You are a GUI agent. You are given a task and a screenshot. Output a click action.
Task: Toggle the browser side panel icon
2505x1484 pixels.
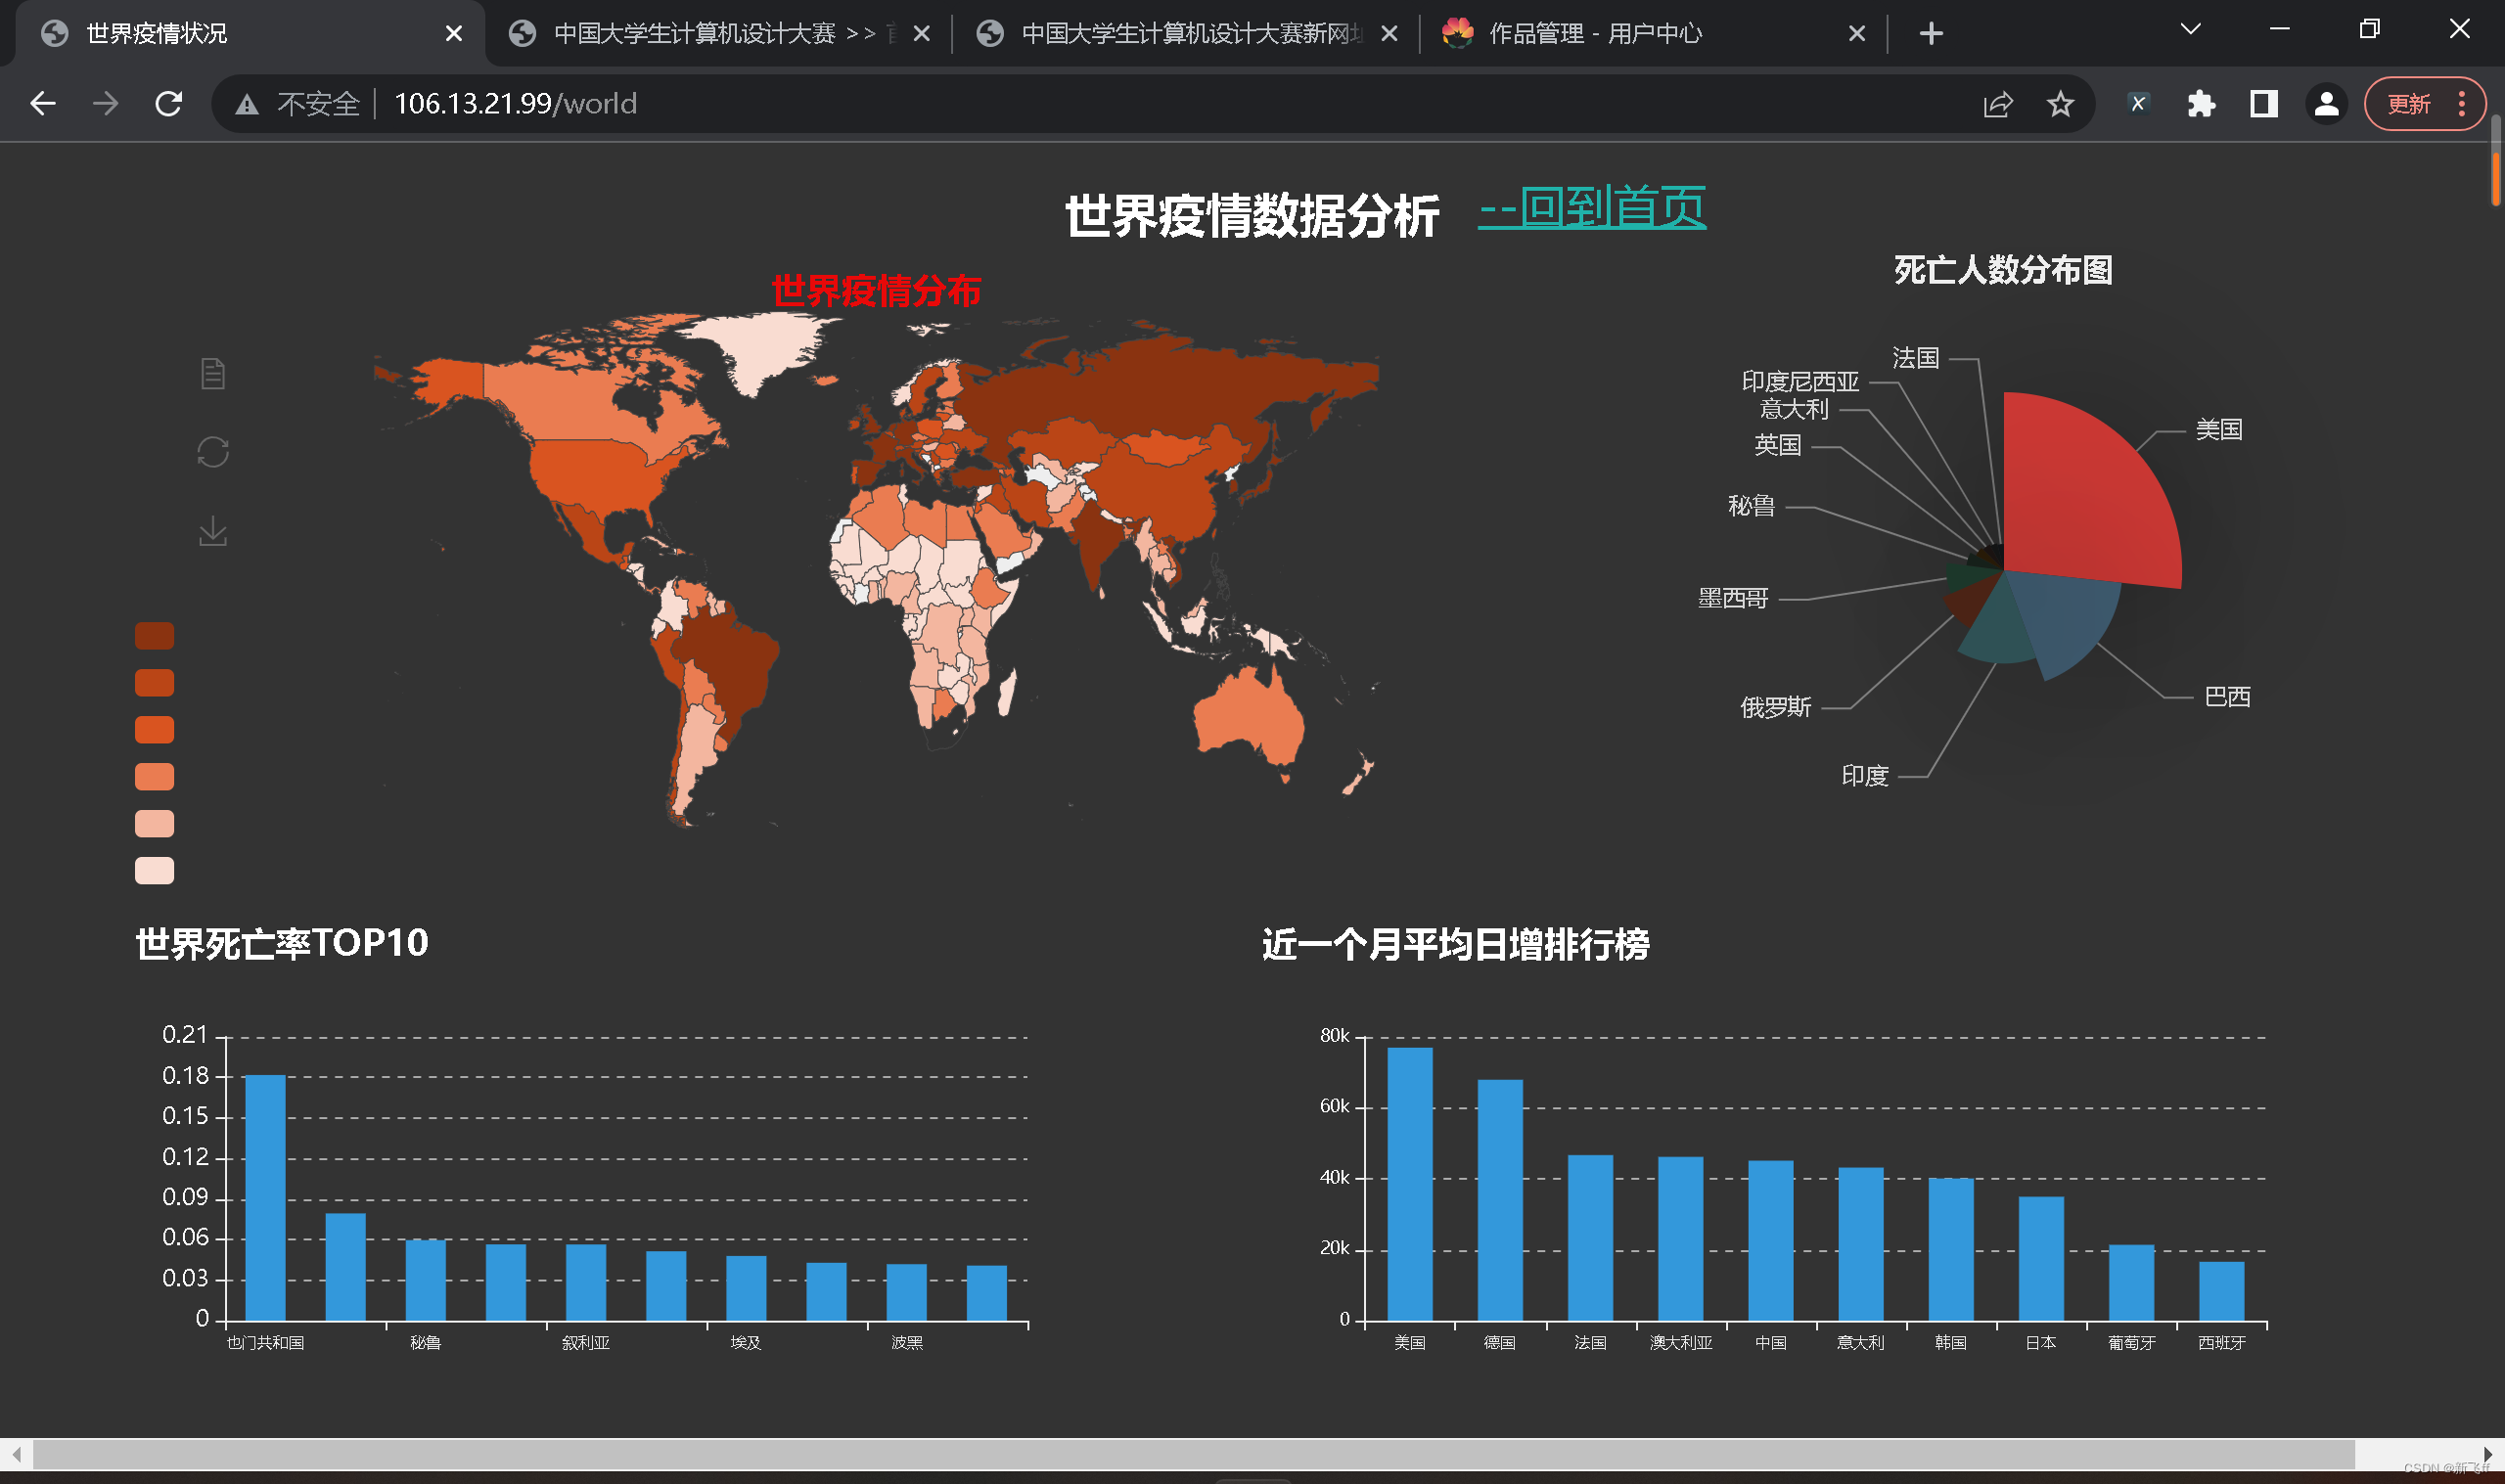[2264, 104]
